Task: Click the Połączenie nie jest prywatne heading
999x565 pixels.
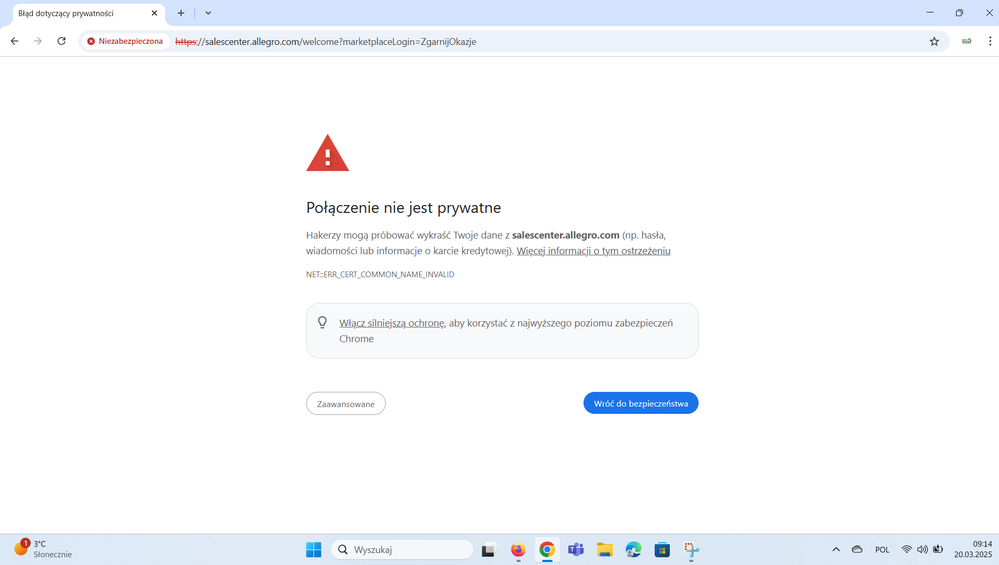Action: coord(403,208)
